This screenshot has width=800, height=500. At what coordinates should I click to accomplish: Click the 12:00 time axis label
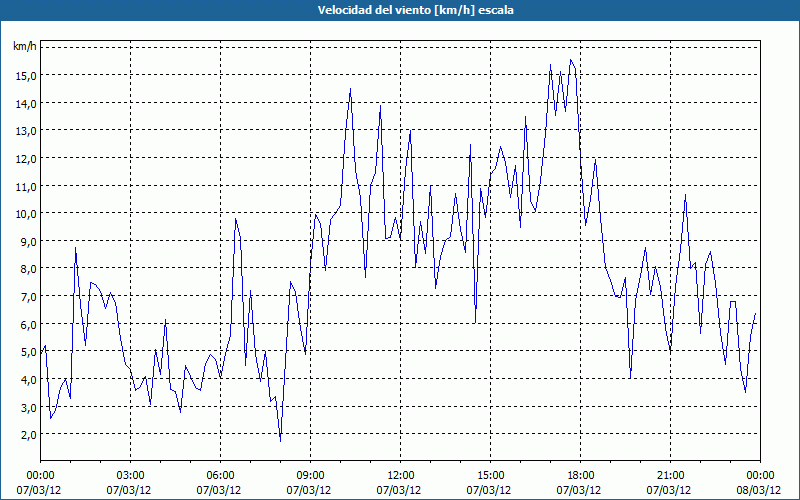click(400, 476)
